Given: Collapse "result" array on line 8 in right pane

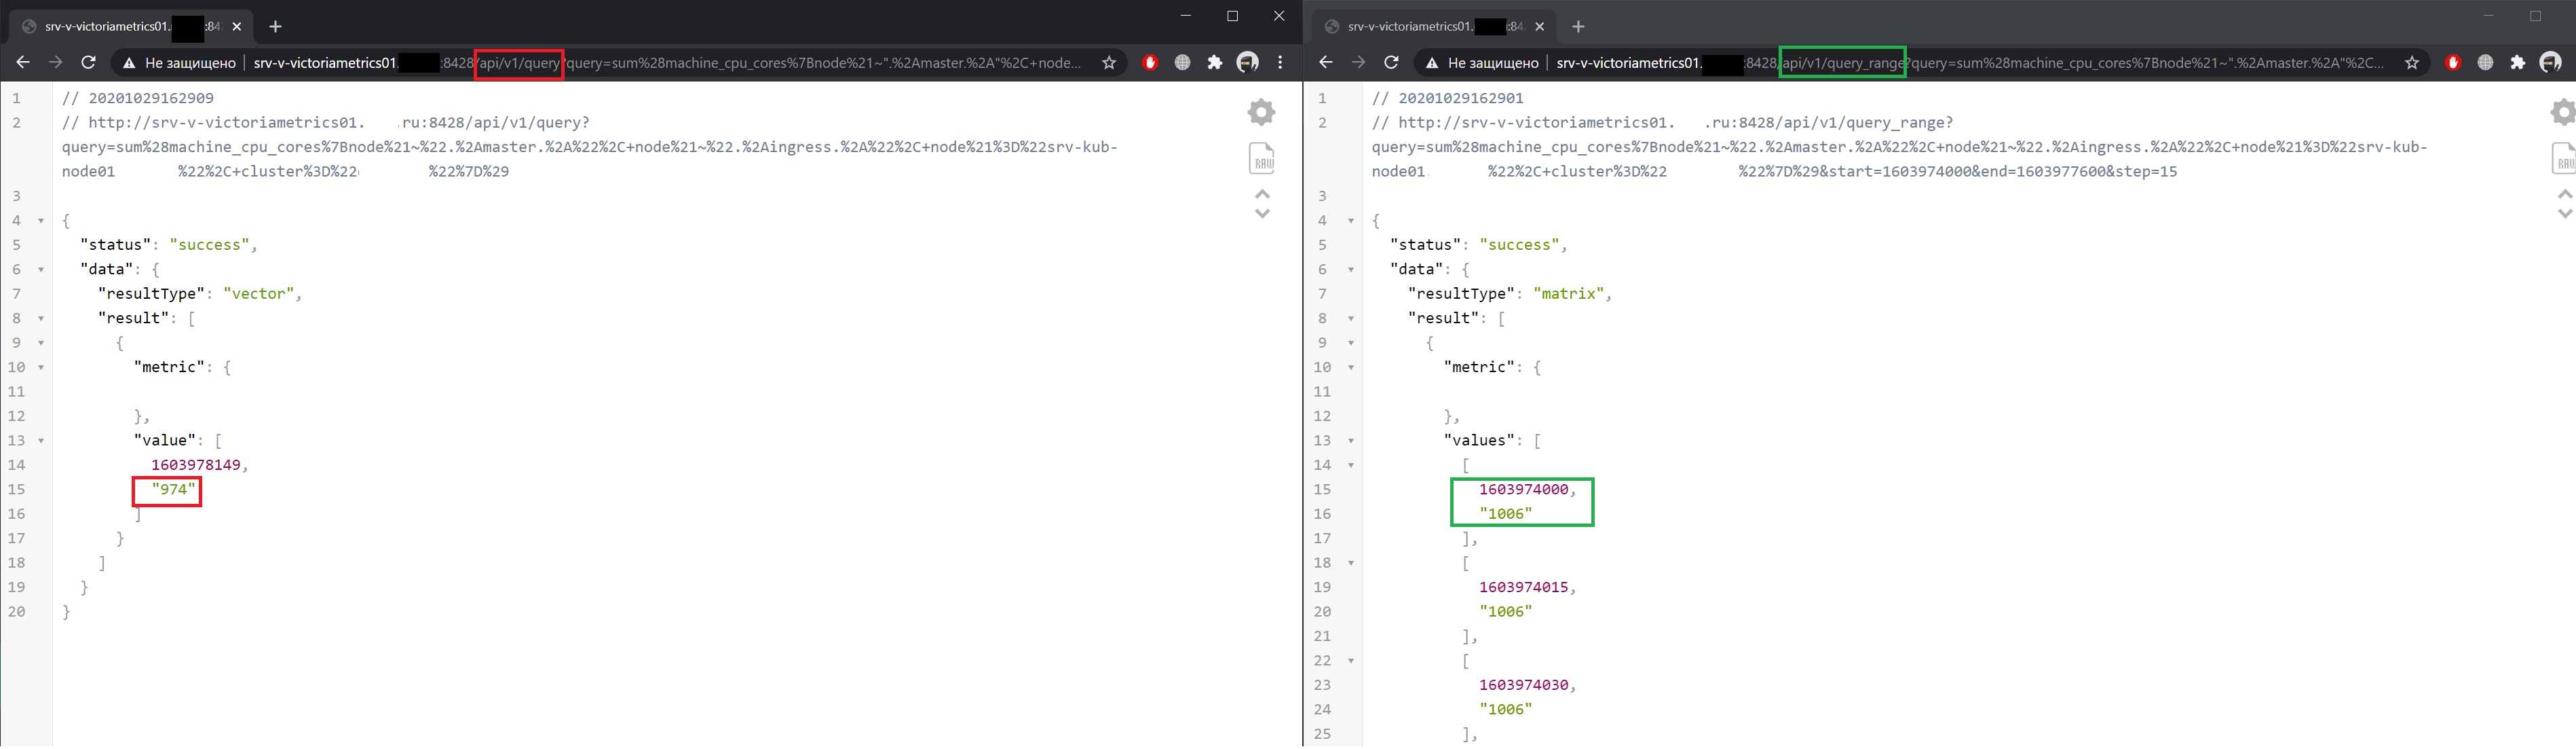Looking at the screenshot, I should tap(1351, 319).
